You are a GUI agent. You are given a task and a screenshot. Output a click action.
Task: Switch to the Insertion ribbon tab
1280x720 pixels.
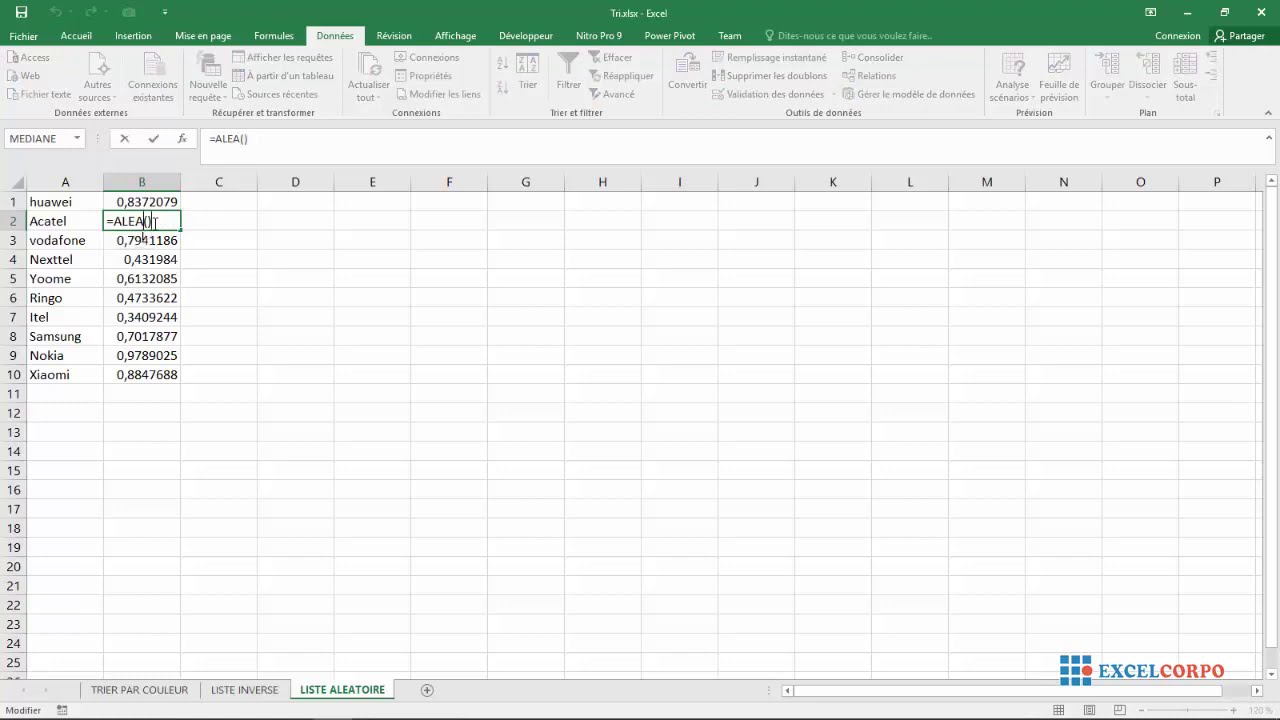133,35
